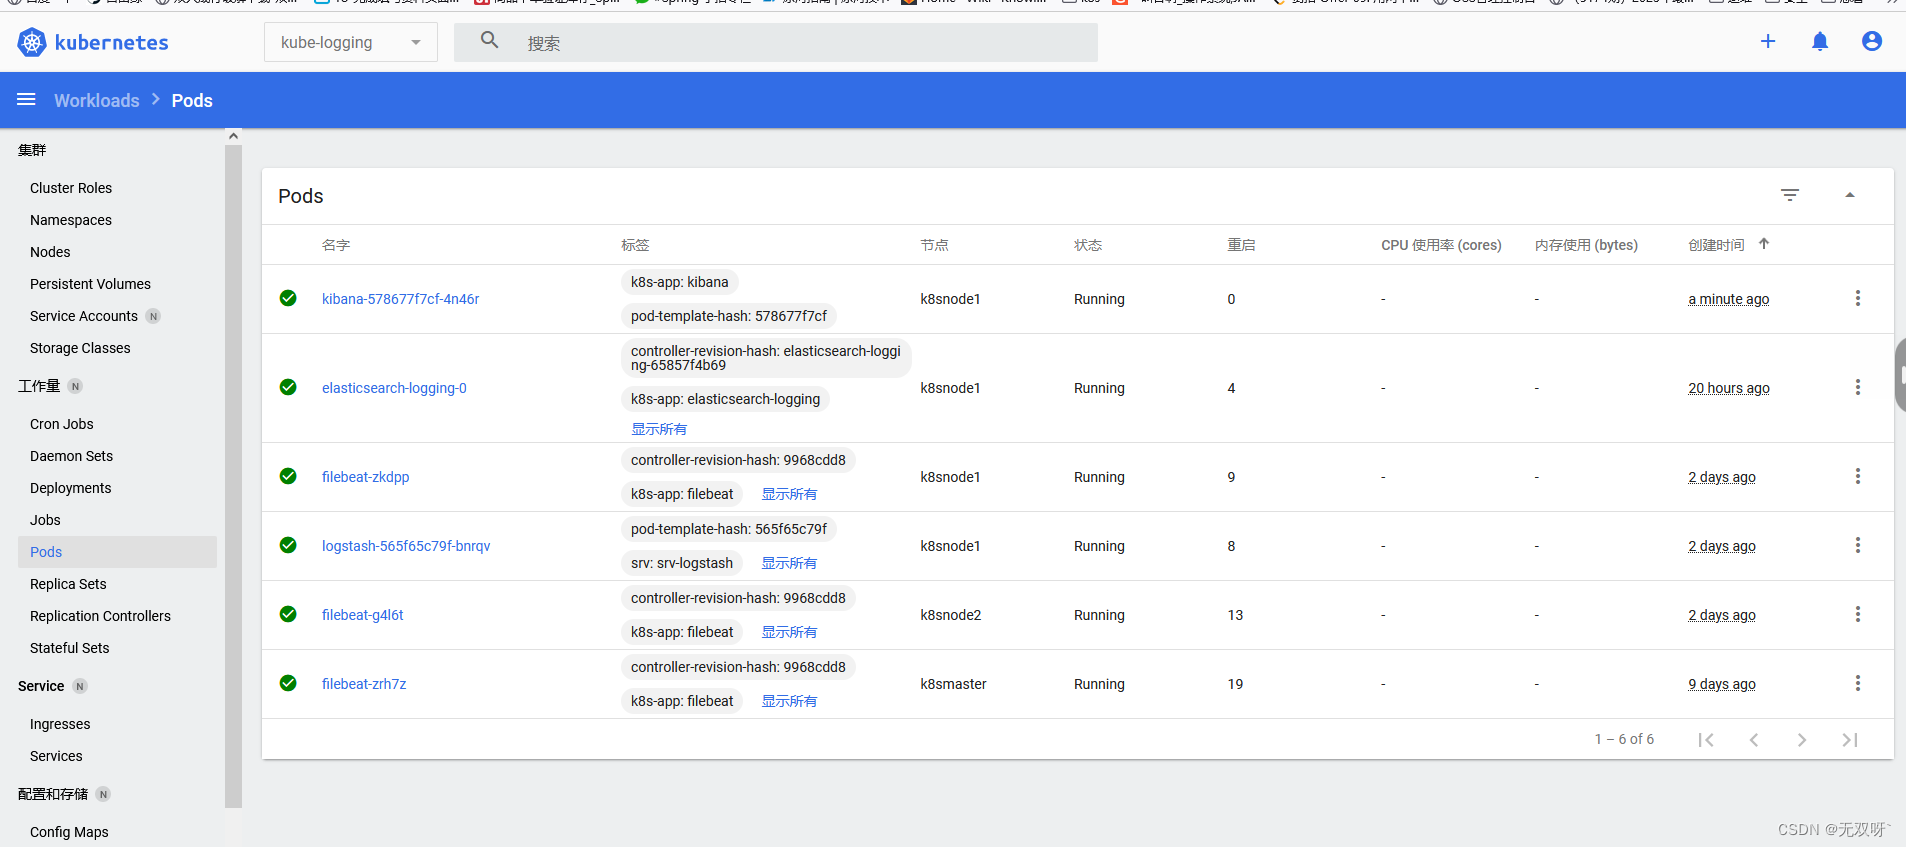Click green status icon for kibana pod

pyautogui.click(x=288, y=298)
